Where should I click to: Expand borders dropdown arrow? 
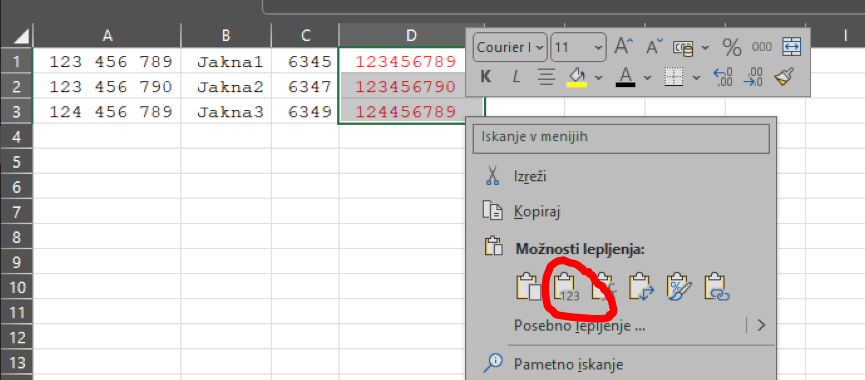tap(696, 77)
